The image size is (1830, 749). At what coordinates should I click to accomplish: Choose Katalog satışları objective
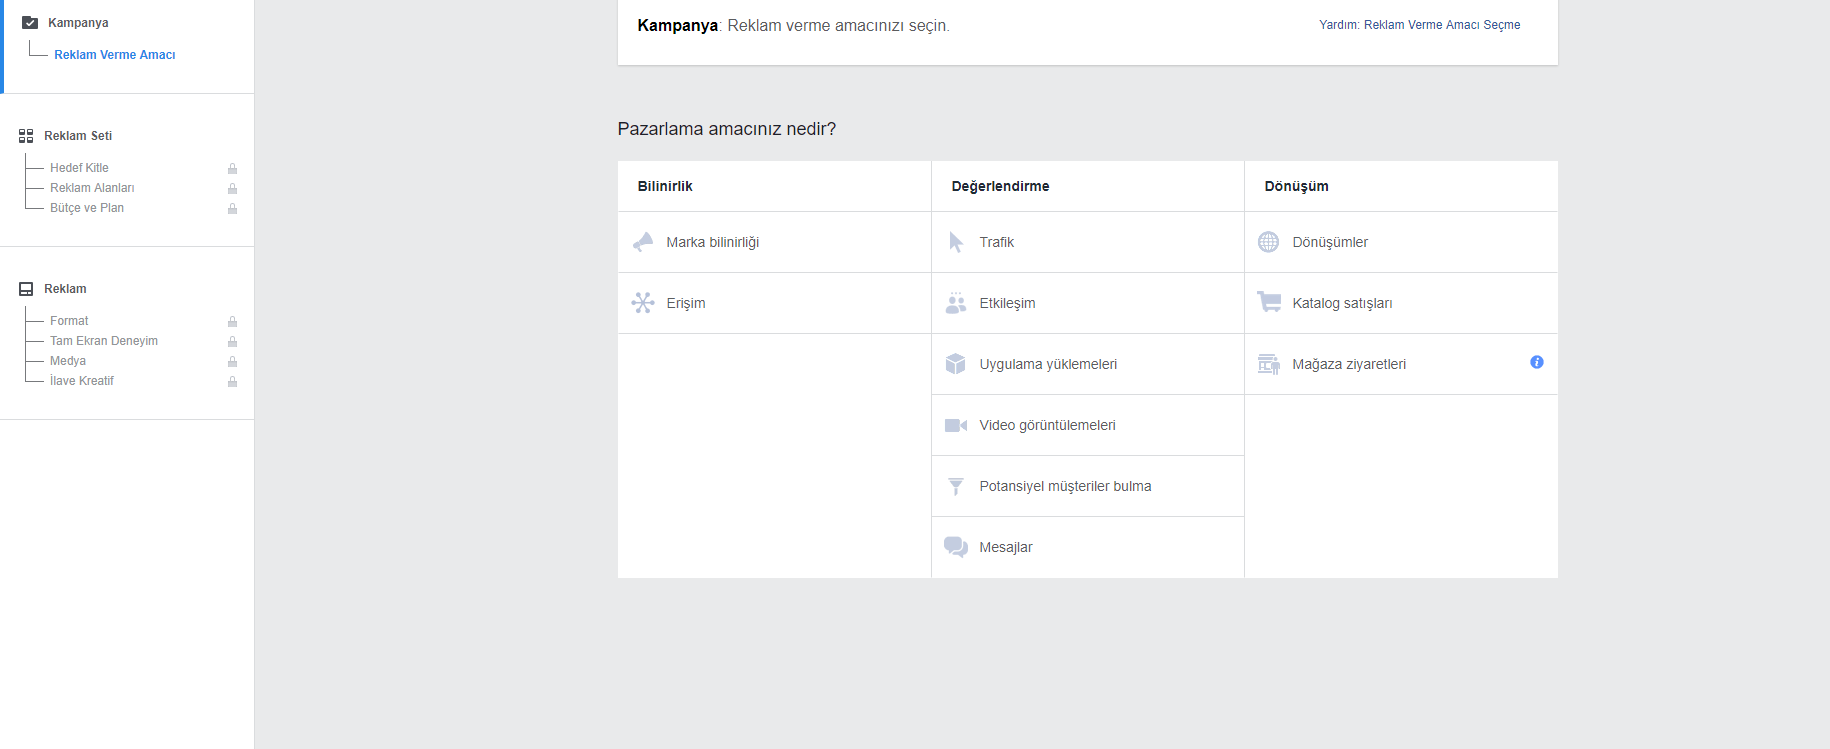[1401, 303]
